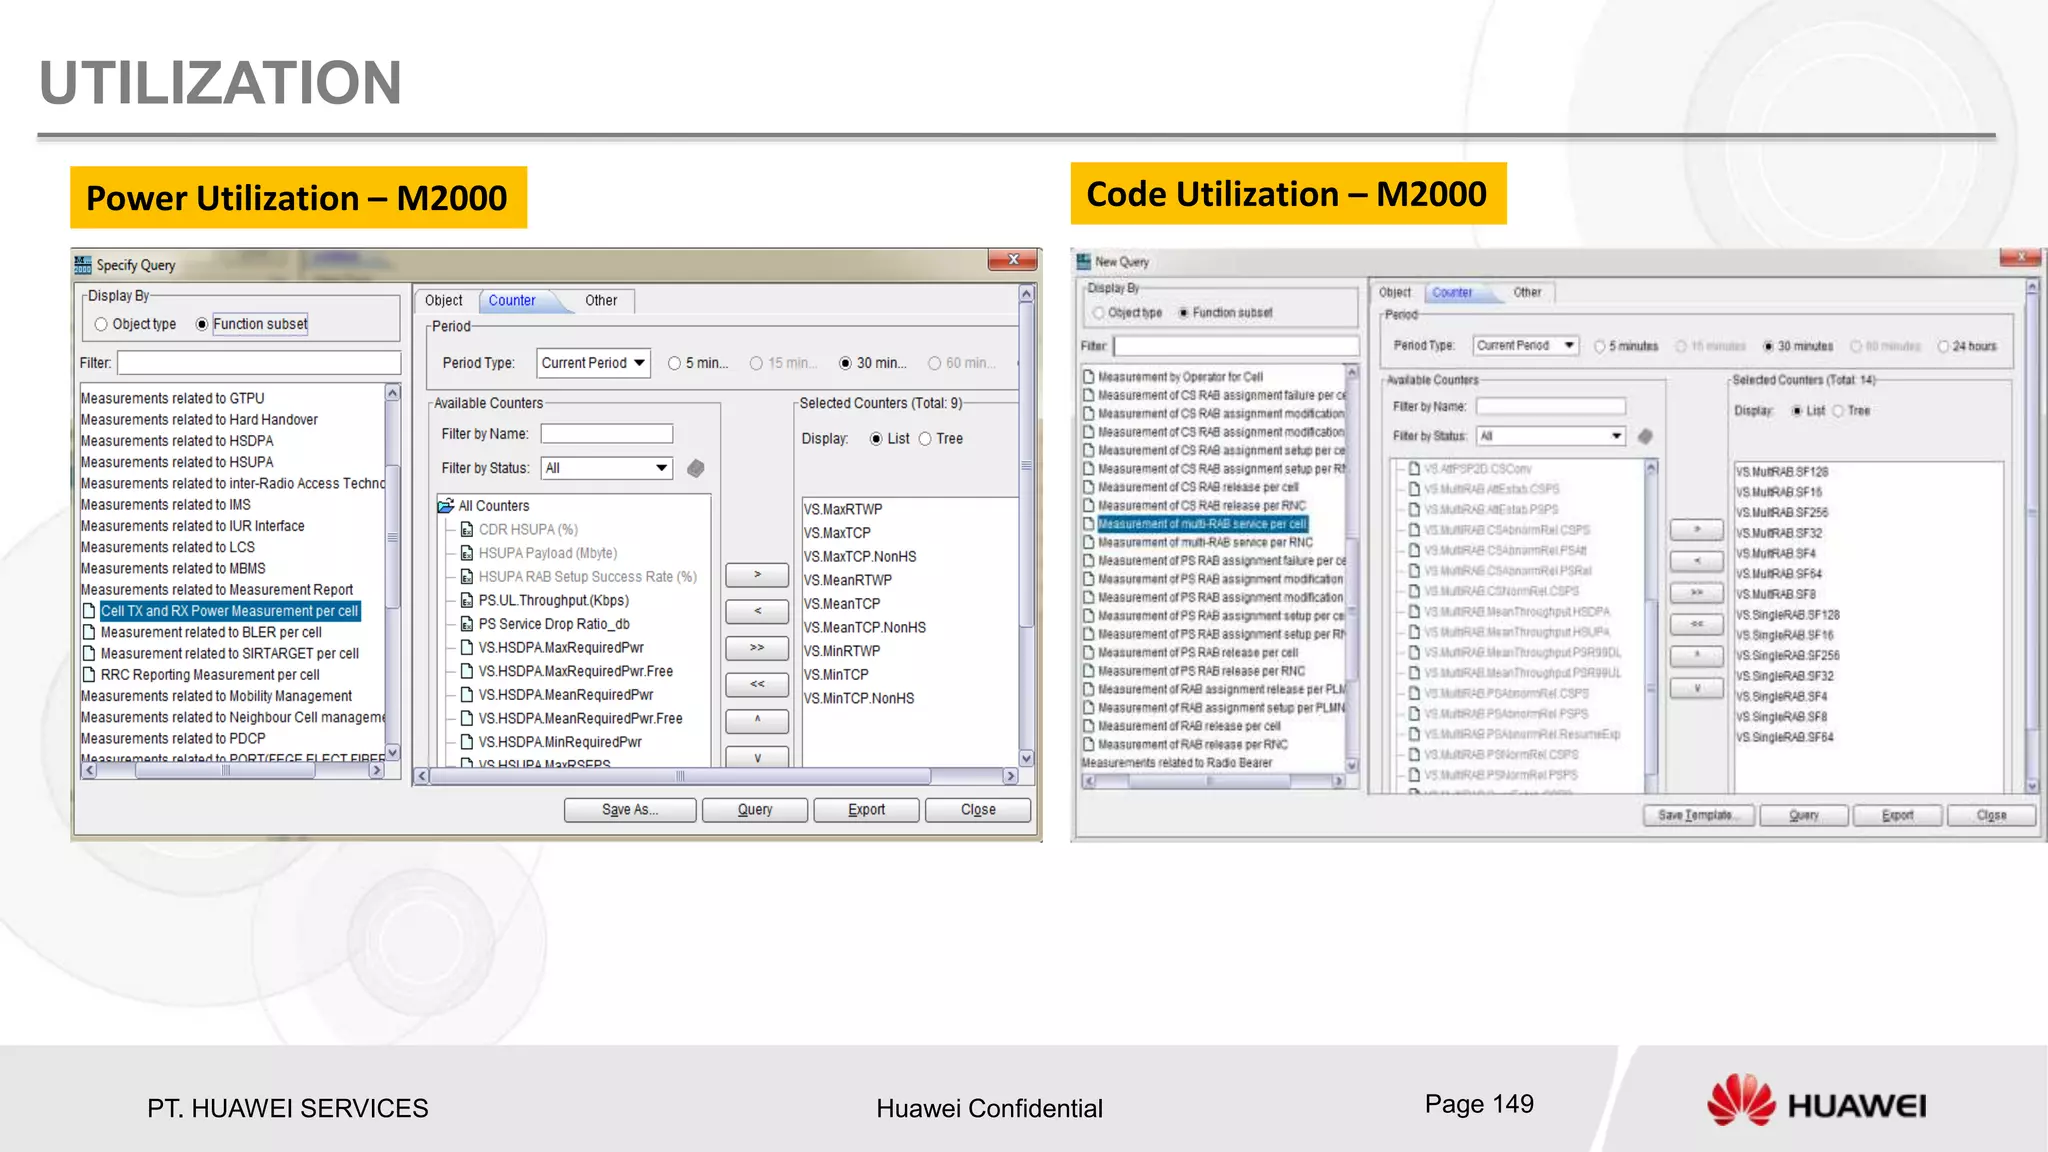Click the VS.HSDPA.MaxRequiredPwr document icon
The height and width of the screenshot is (1152, 2048).
click(466, 648)
